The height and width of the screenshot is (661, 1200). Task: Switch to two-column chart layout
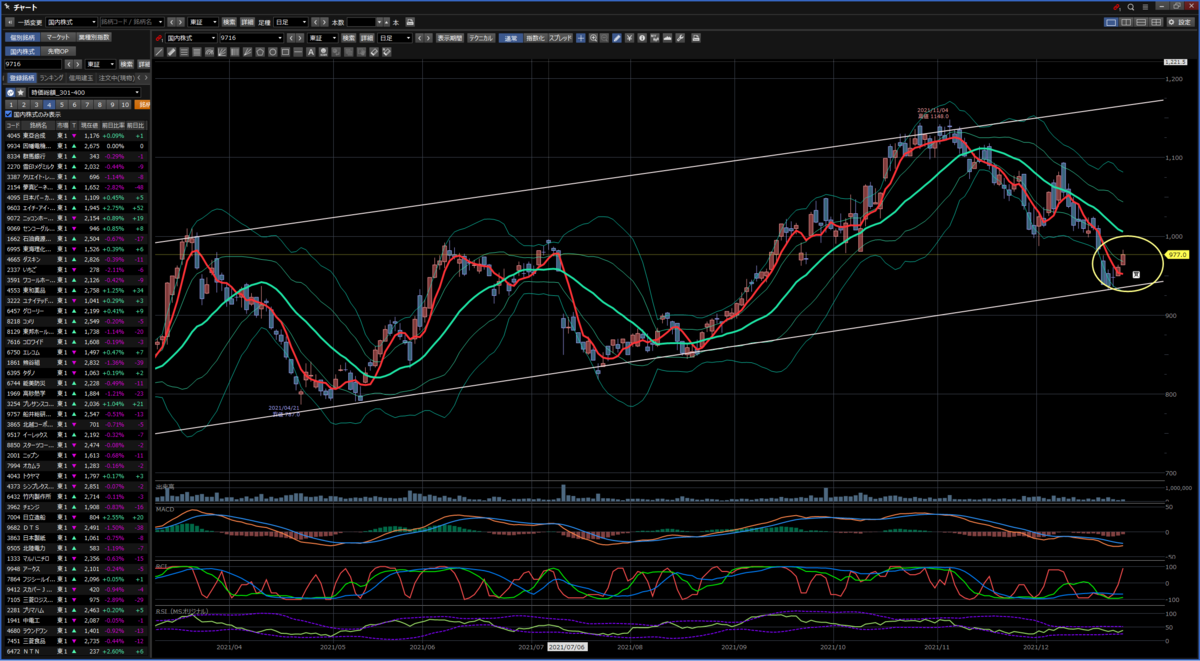1127,21
